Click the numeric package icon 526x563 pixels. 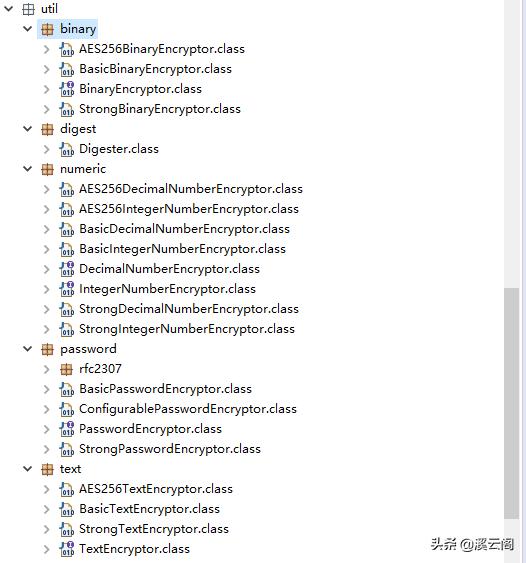coord(47,169)
